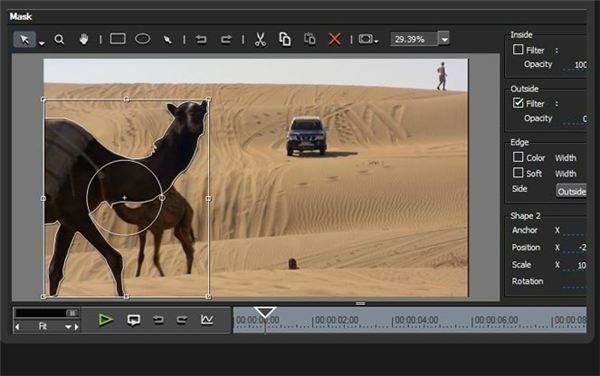Cut the selected shape with scissors
Viewport: 600px width, 376px height.
(260, 39)
